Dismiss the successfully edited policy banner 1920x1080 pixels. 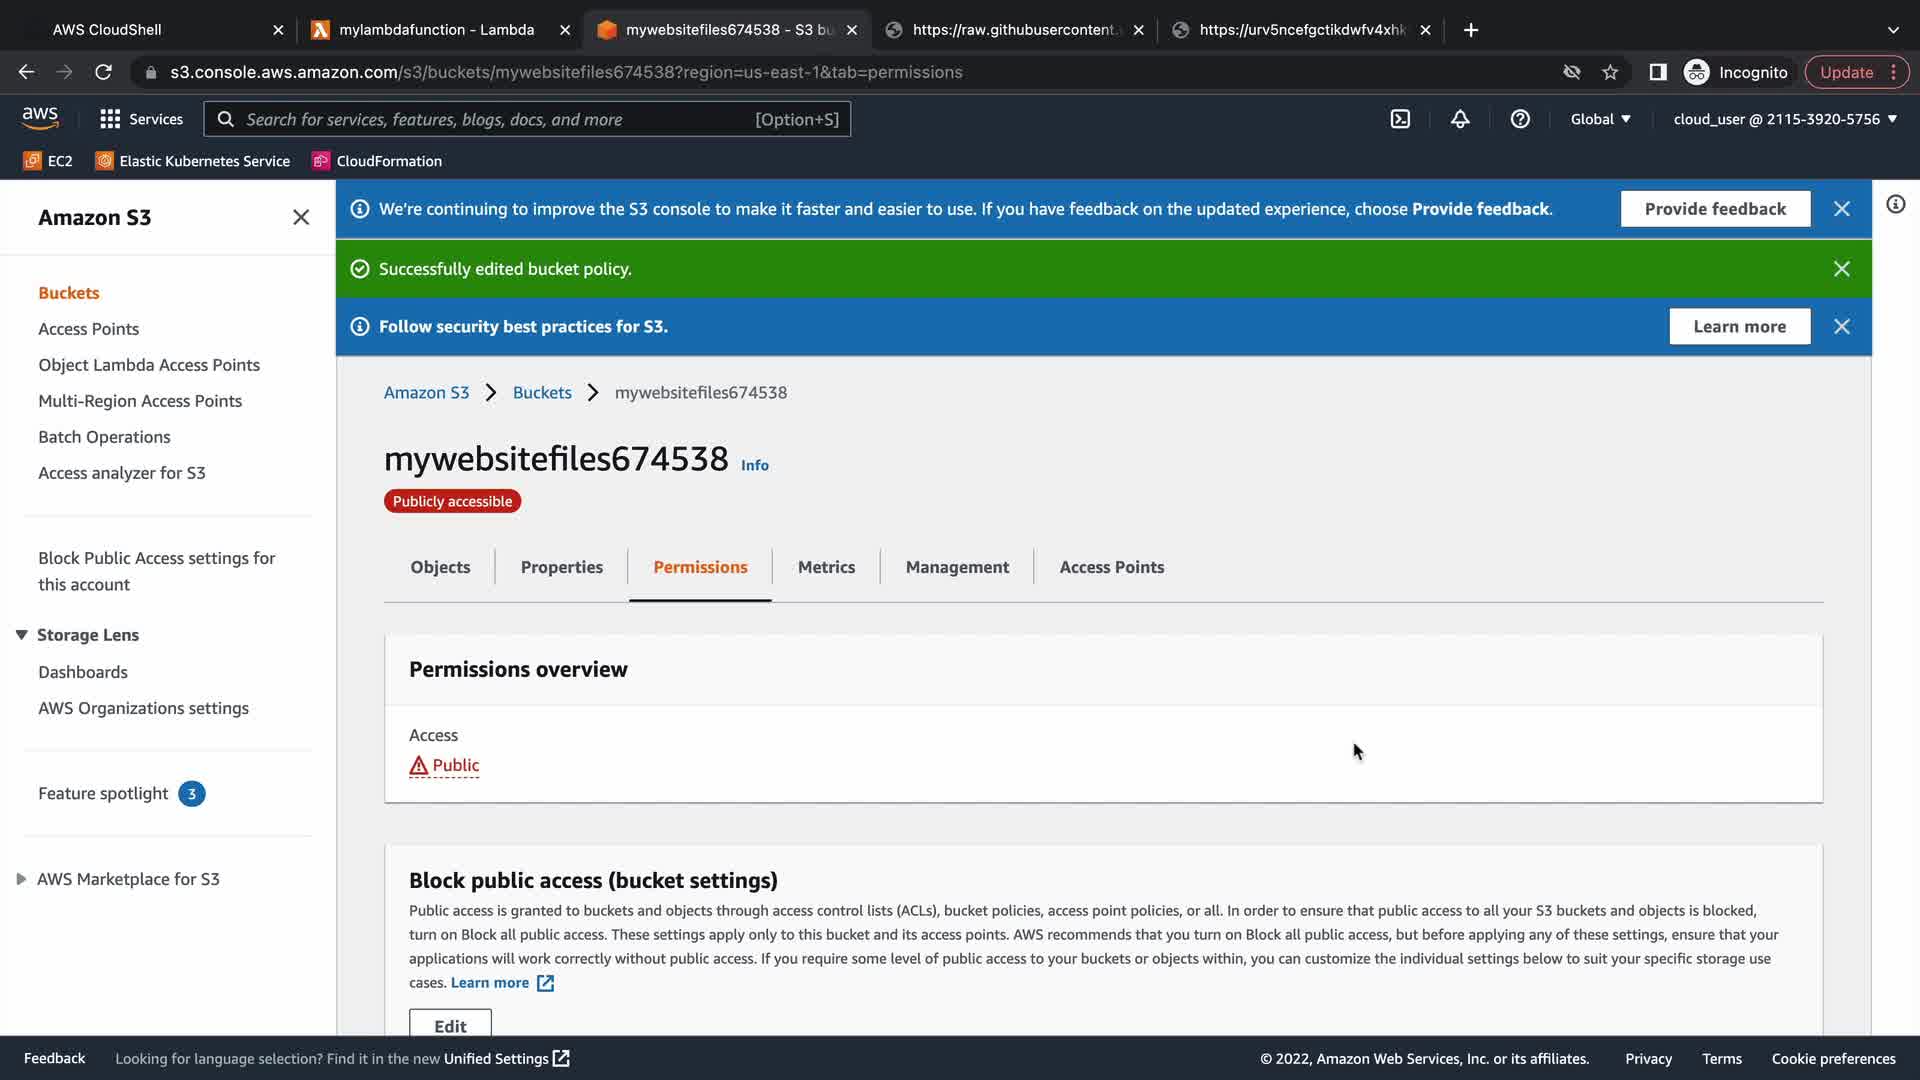pyautogui.click(x=1841, y=269)
